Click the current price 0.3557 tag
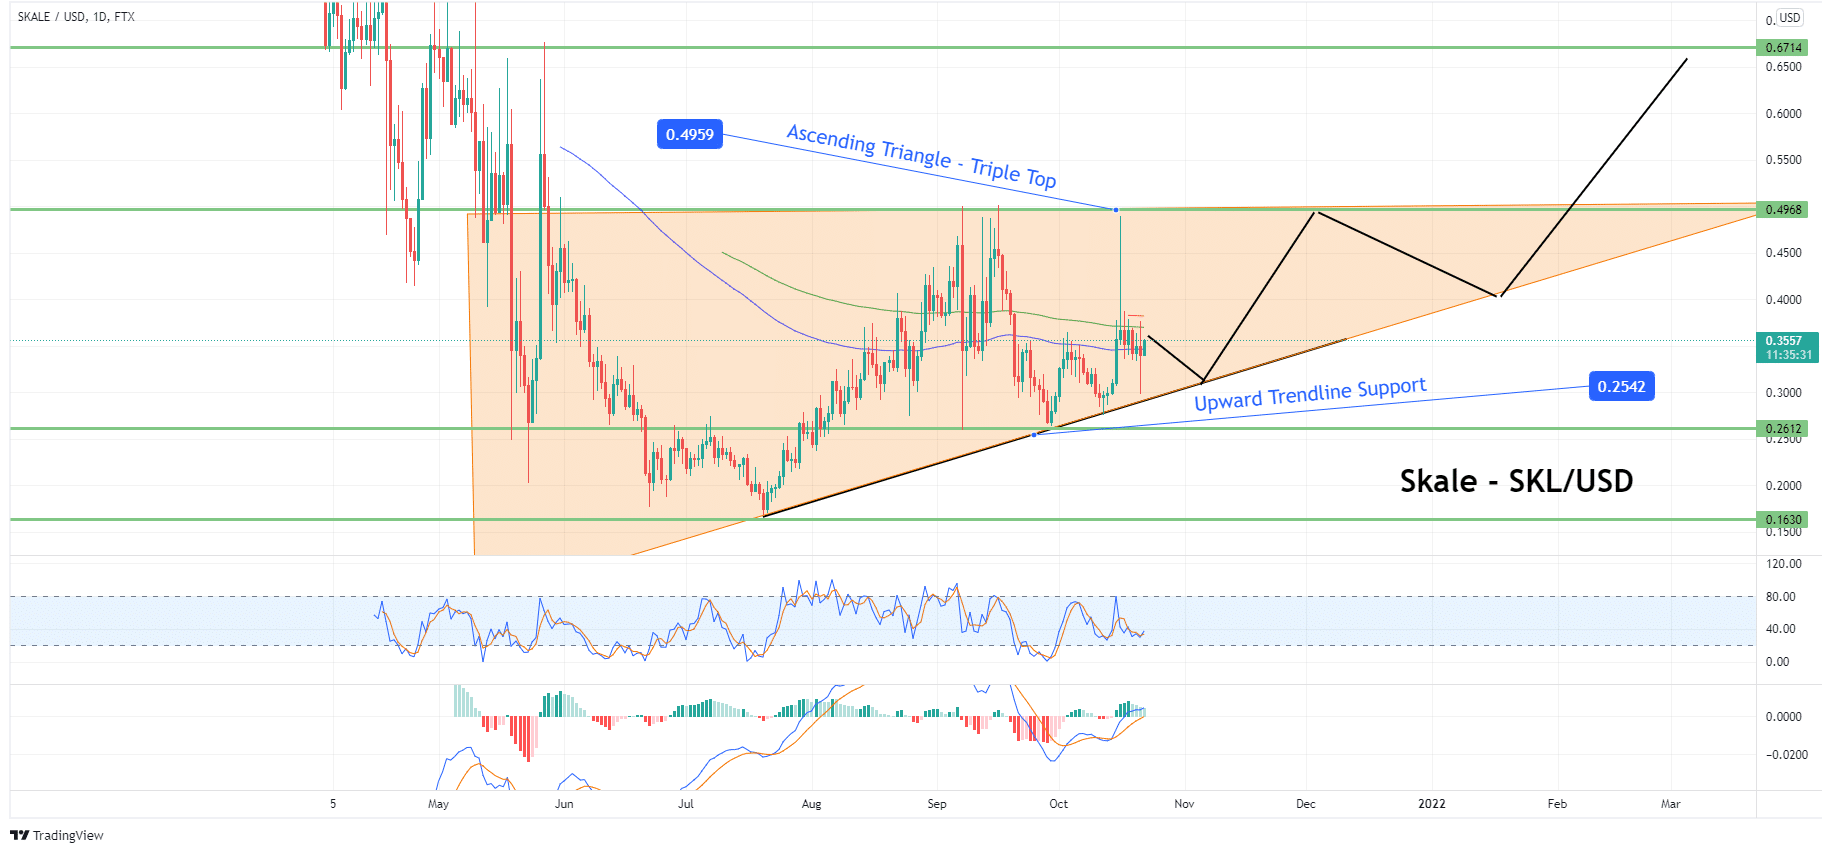Screen dimensions: 1822x849 click(1787, 347)
